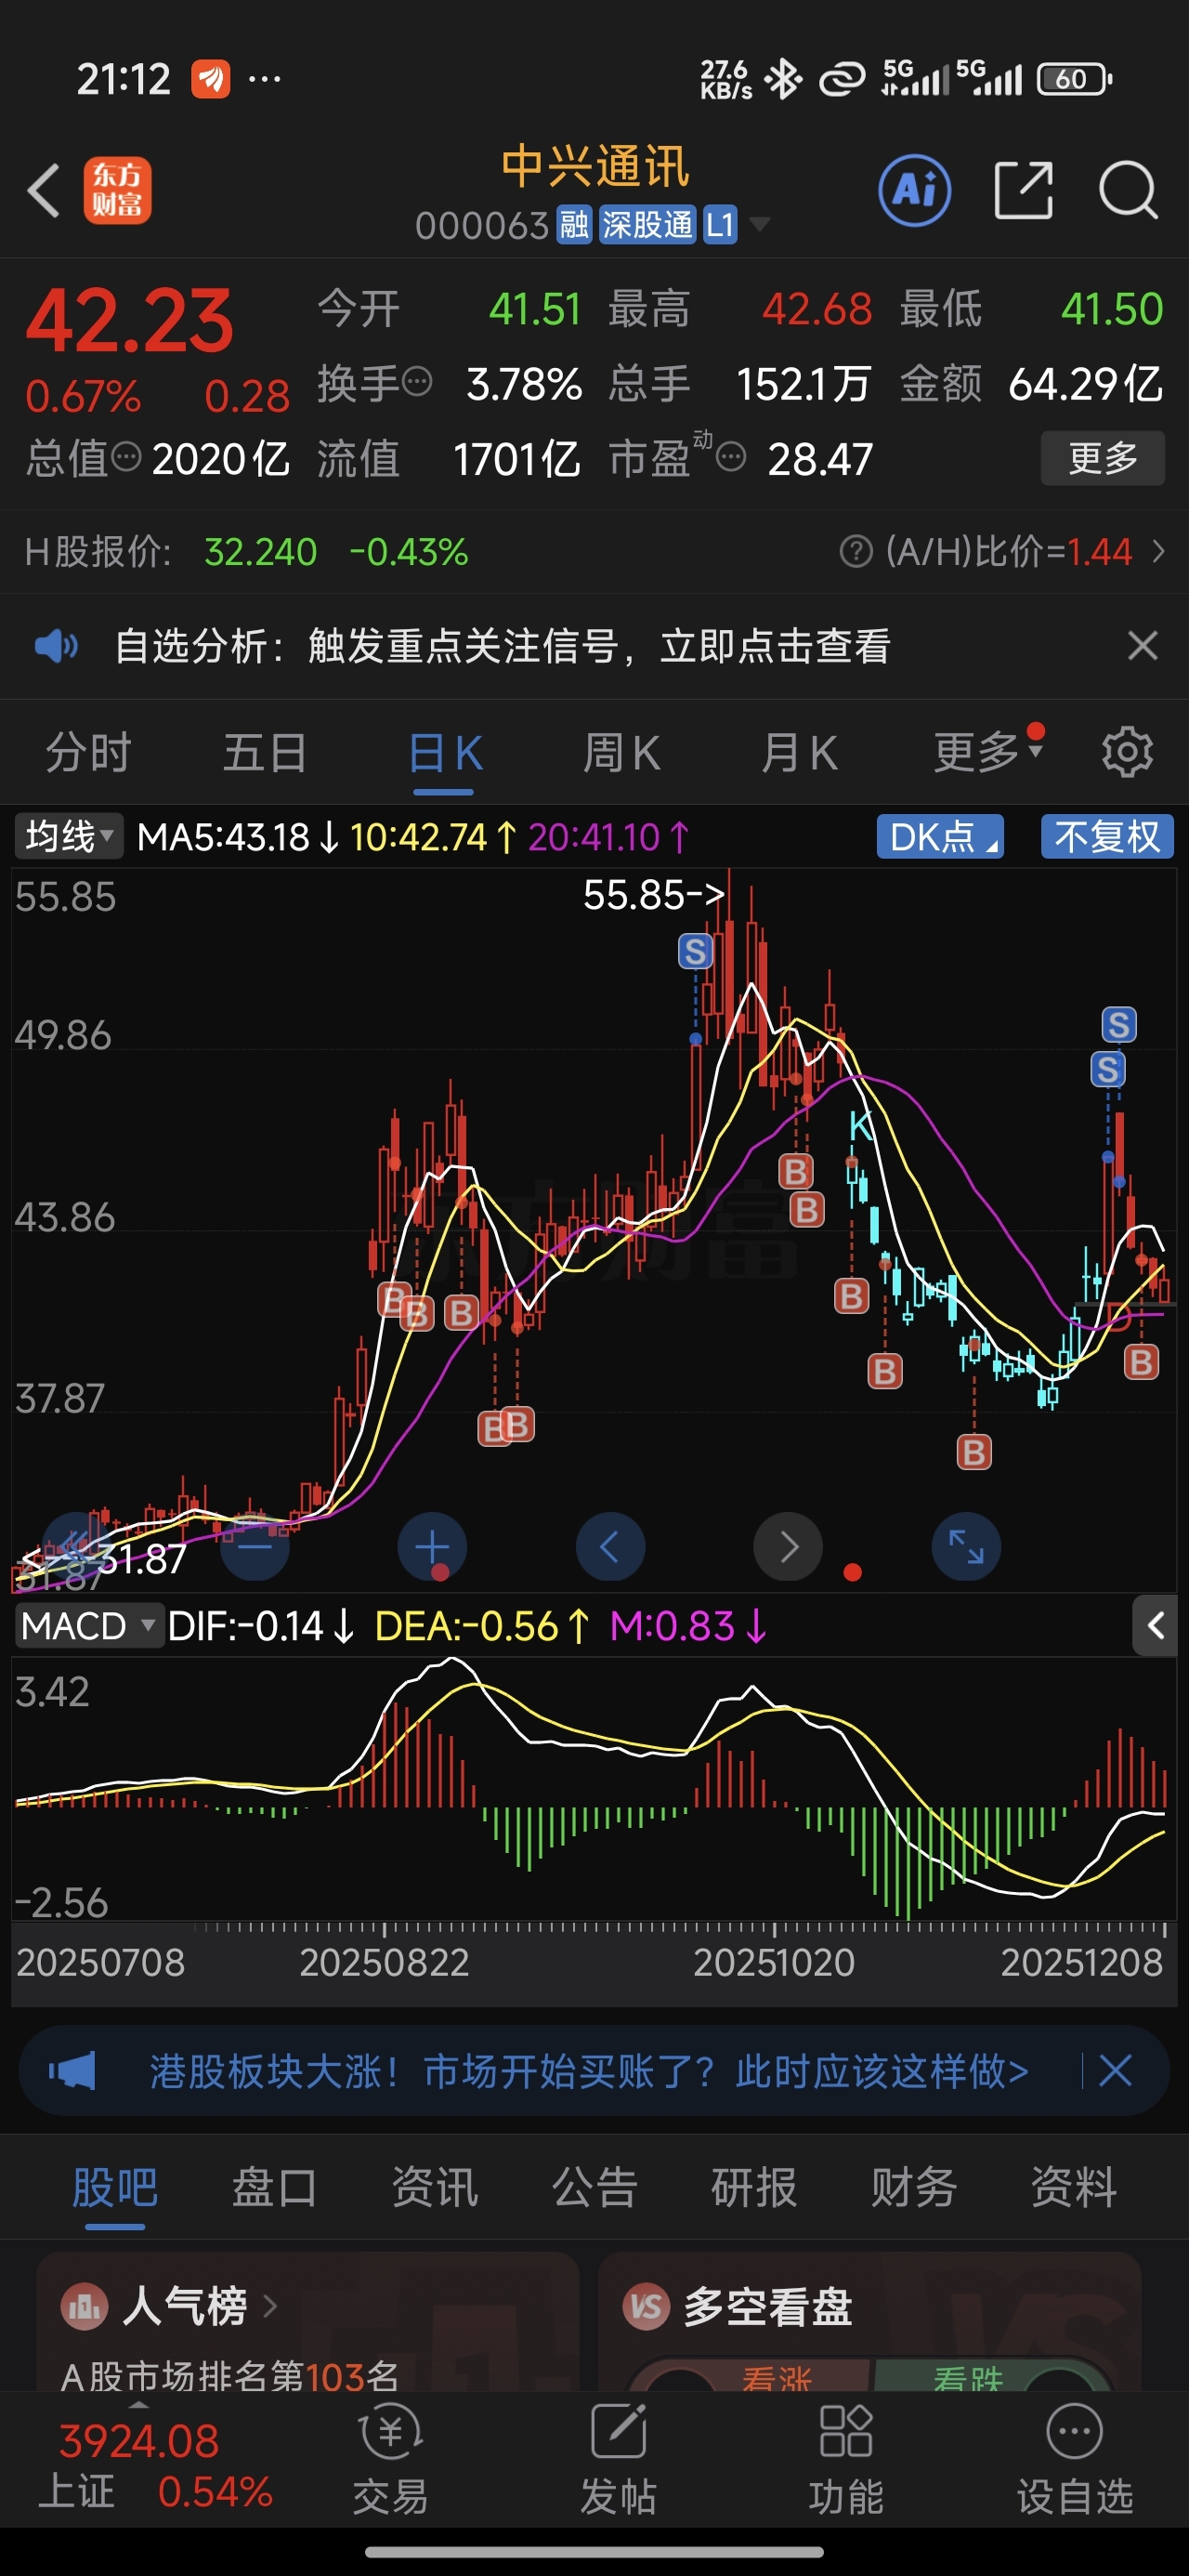
Task: Switch to 月K chart tab
Action: tap(799, 752)
